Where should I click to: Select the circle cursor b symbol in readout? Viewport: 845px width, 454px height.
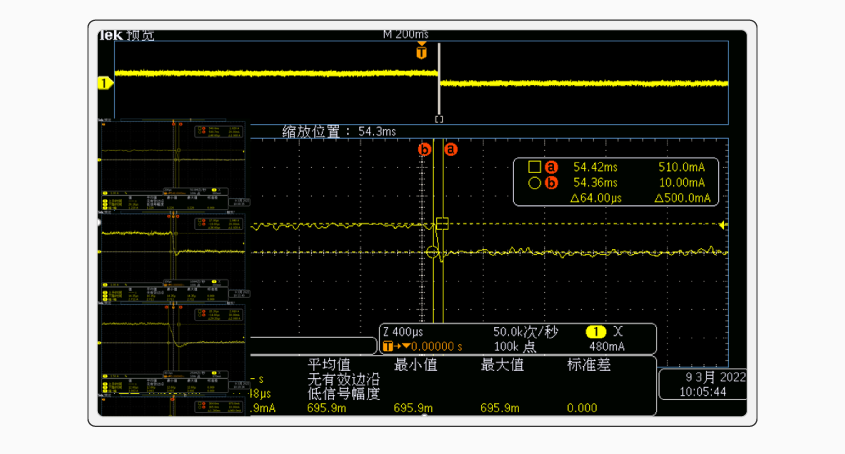(534, 183)
